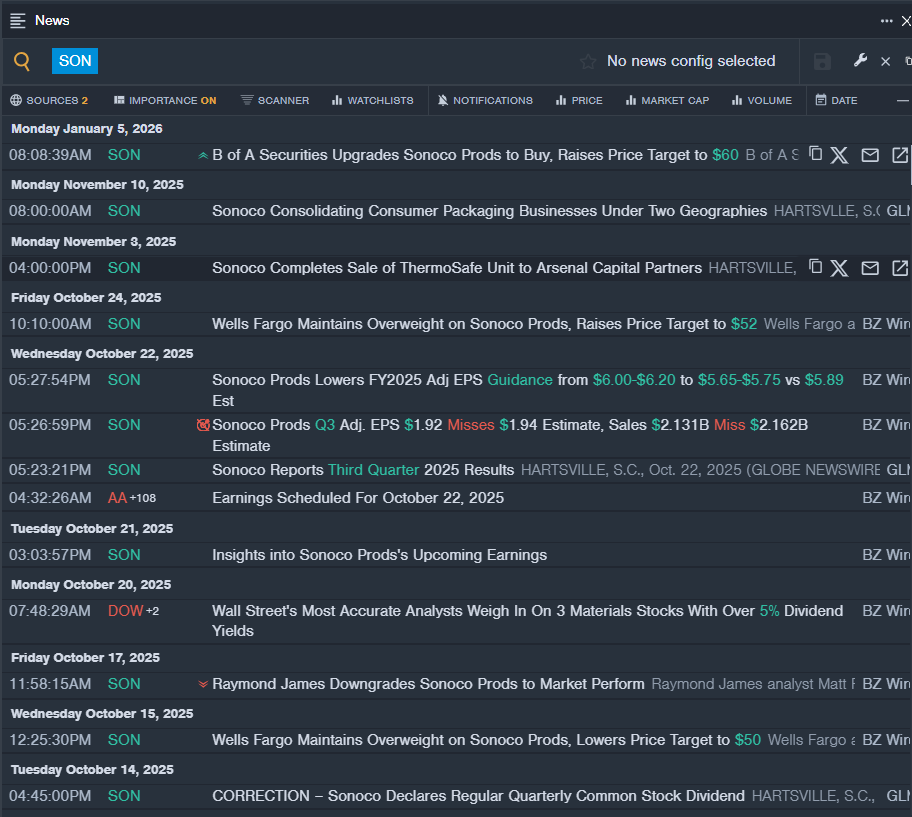This screenshot has width=912, height=817.
Task: Favorite the news config with the star icon
Action: (x=588, y=62)
